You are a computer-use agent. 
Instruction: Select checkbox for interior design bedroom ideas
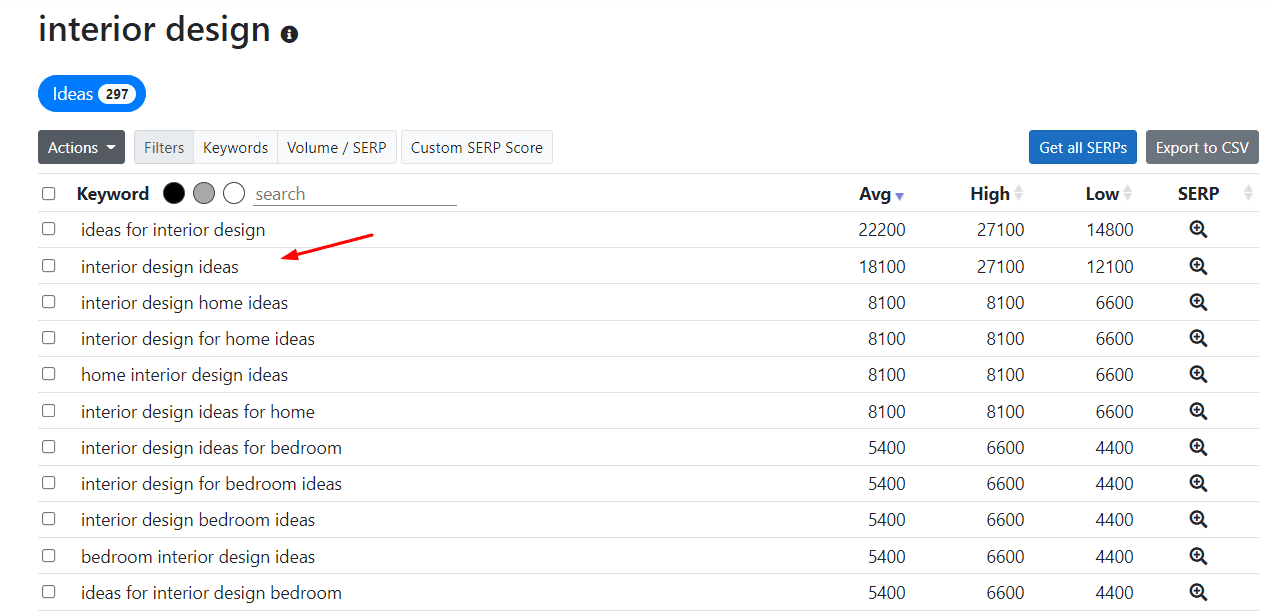point(49,519)
